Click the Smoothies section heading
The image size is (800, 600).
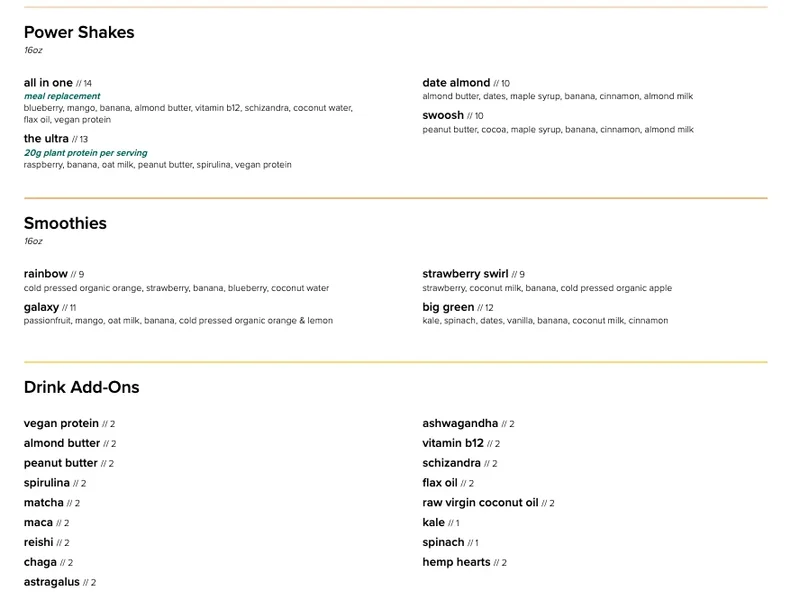point(65,223)
